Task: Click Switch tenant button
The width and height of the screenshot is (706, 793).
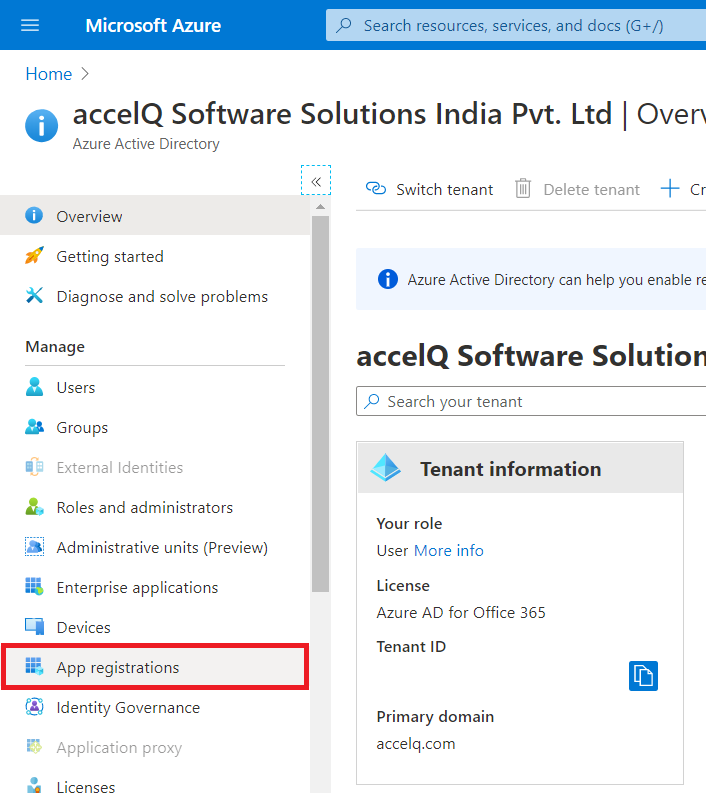Action: pos(429,189)
